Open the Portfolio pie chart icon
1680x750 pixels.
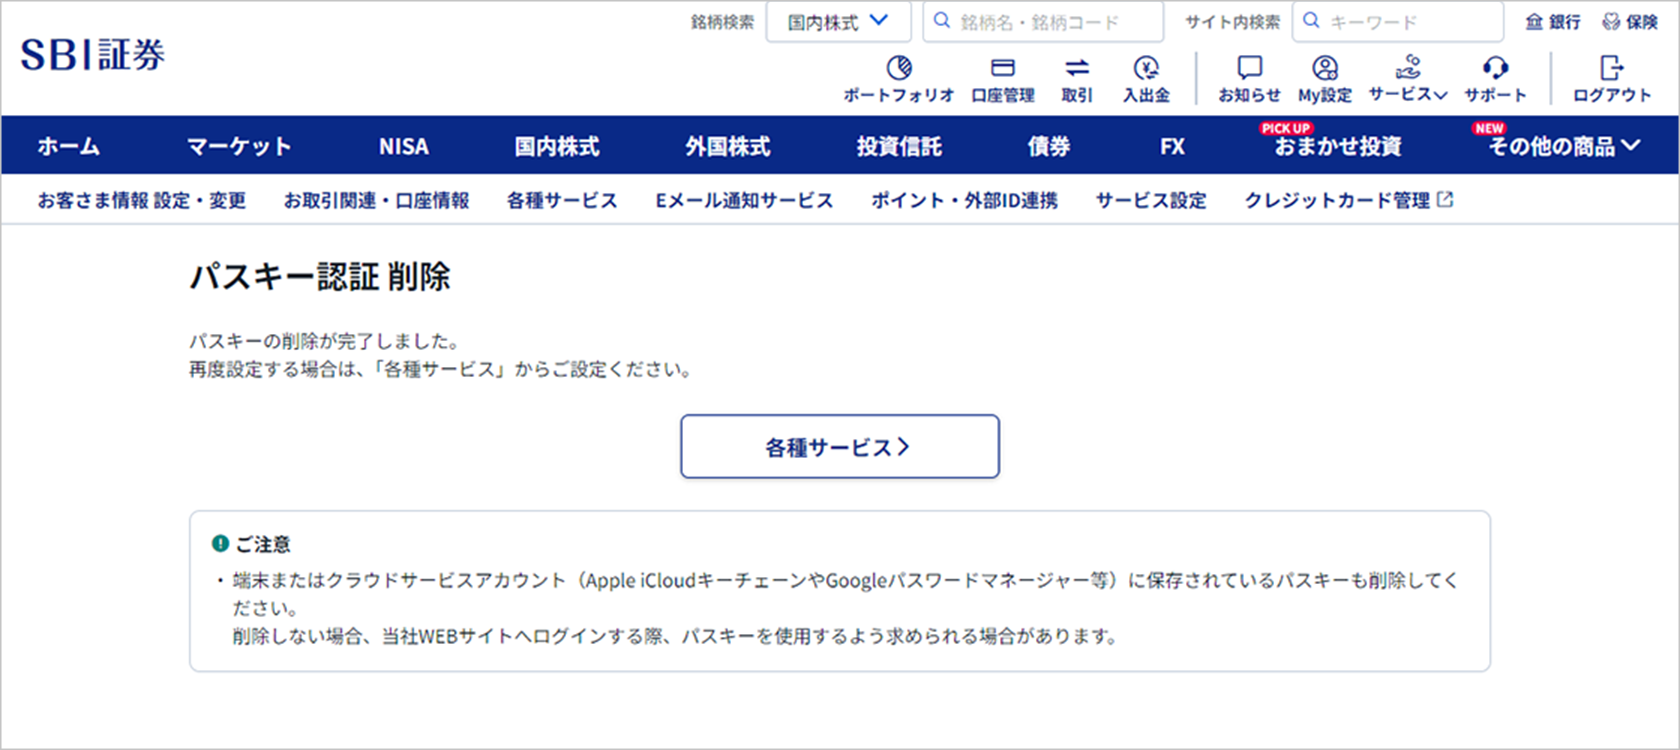click(x=898, y=69)
